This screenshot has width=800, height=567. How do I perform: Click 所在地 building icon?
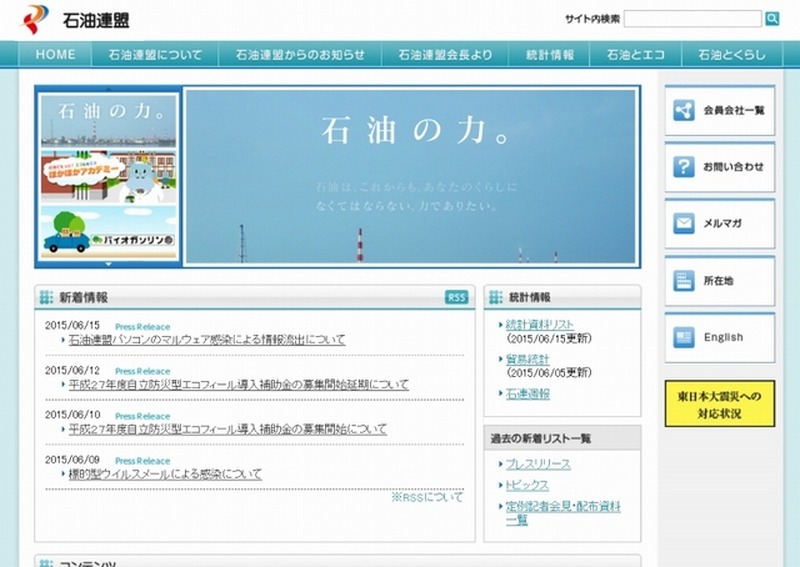click(x=684, y=281)
